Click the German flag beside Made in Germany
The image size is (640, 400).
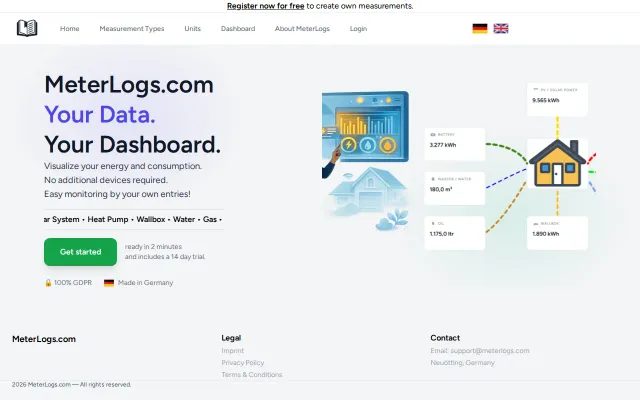(109, 282)
